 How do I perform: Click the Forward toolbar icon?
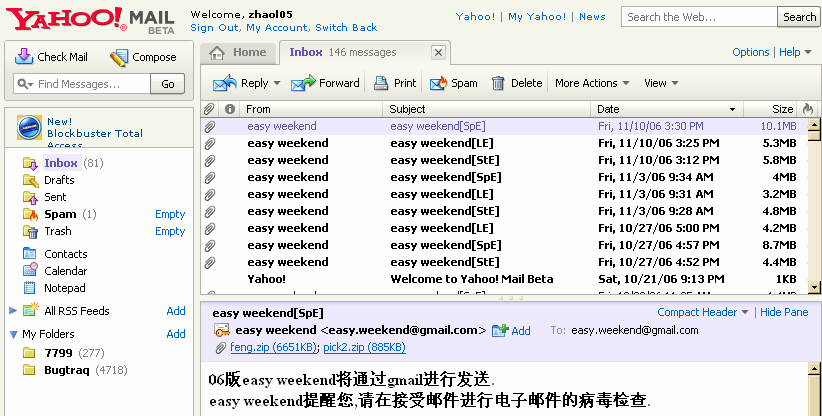[x=303, y=84]
